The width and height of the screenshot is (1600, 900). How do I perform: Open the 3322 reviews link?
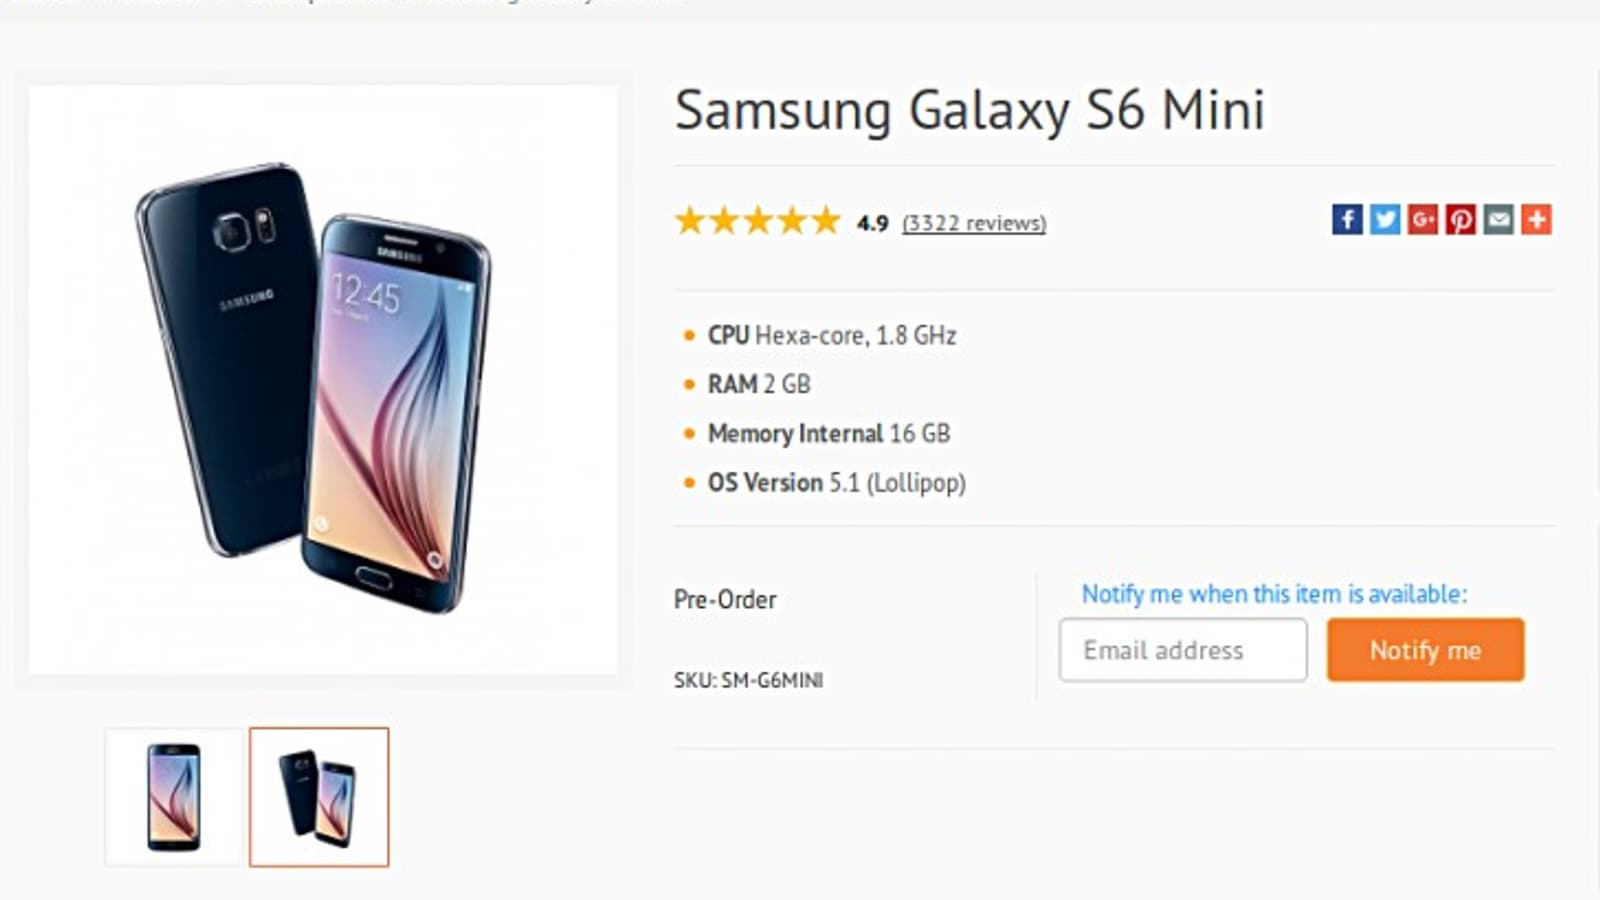(x=974, y=223)
